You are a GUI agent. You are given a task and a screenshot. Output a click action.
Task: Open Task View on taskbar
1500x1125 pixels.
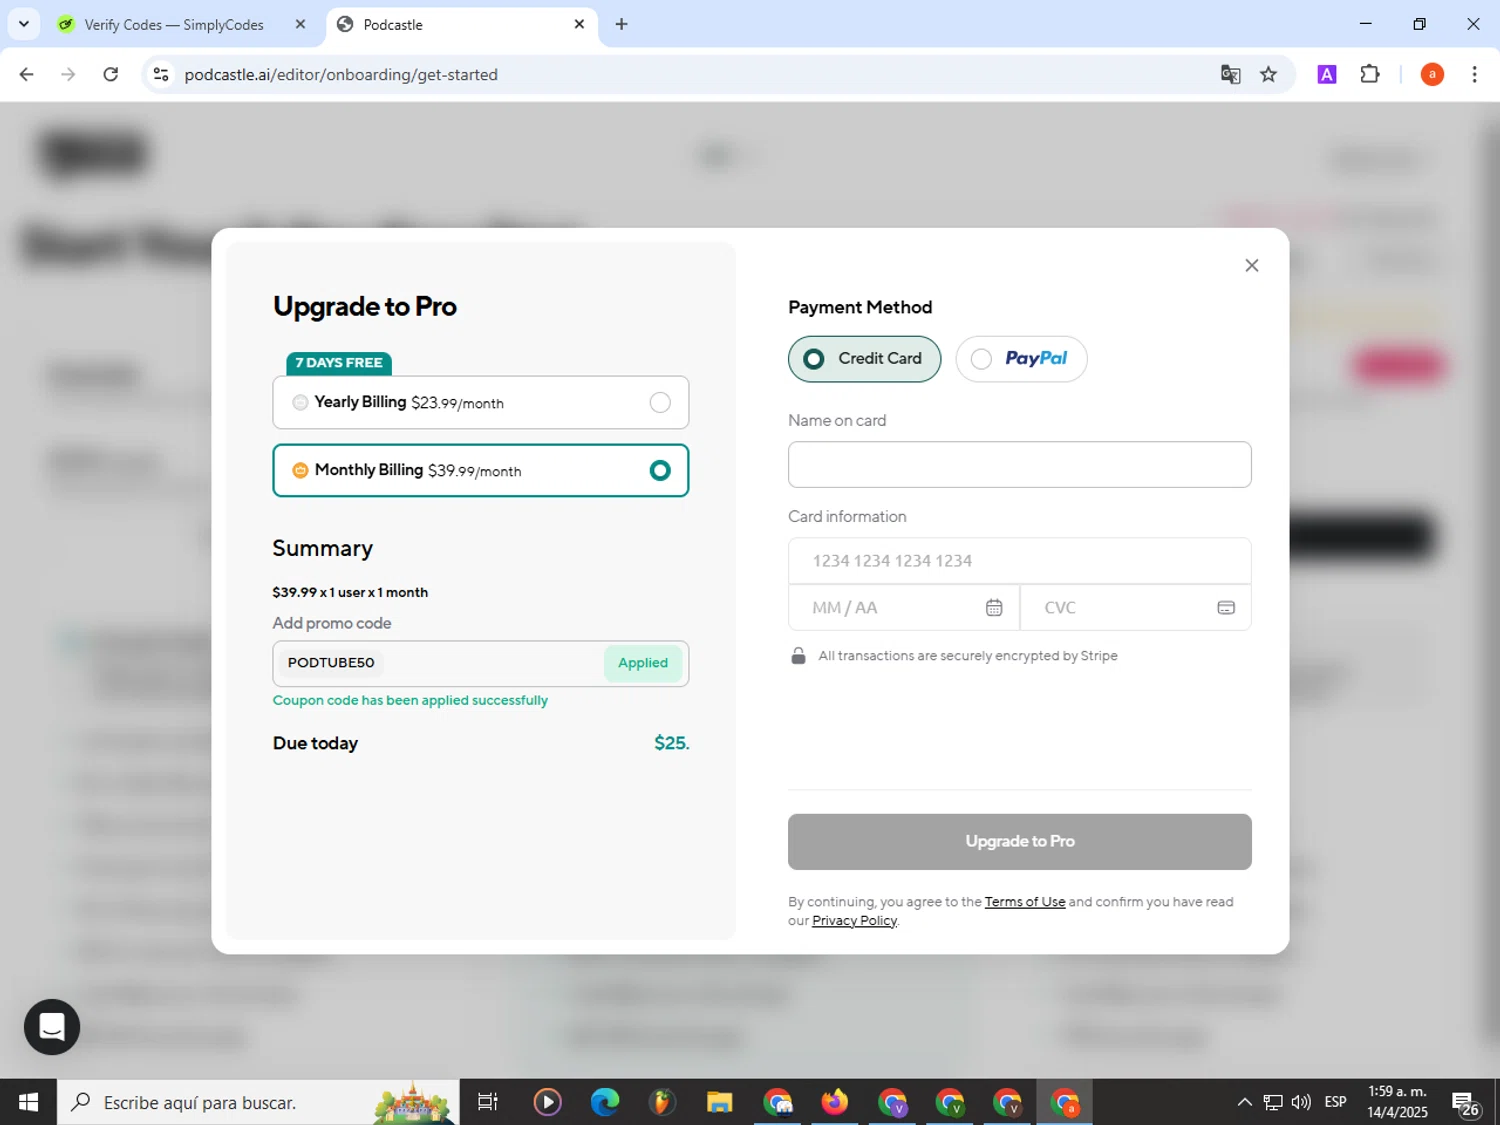coord(488,1102)
